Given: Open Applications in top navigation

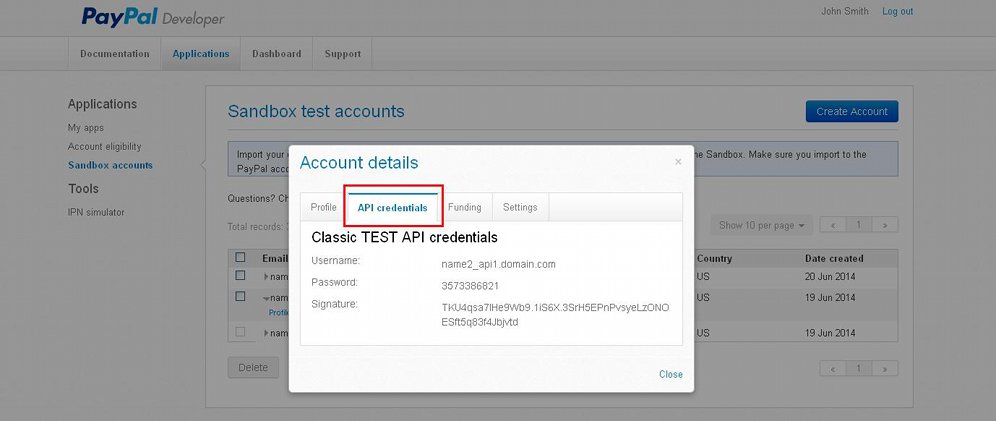Looking at the screenshot, I should point(201,54).
